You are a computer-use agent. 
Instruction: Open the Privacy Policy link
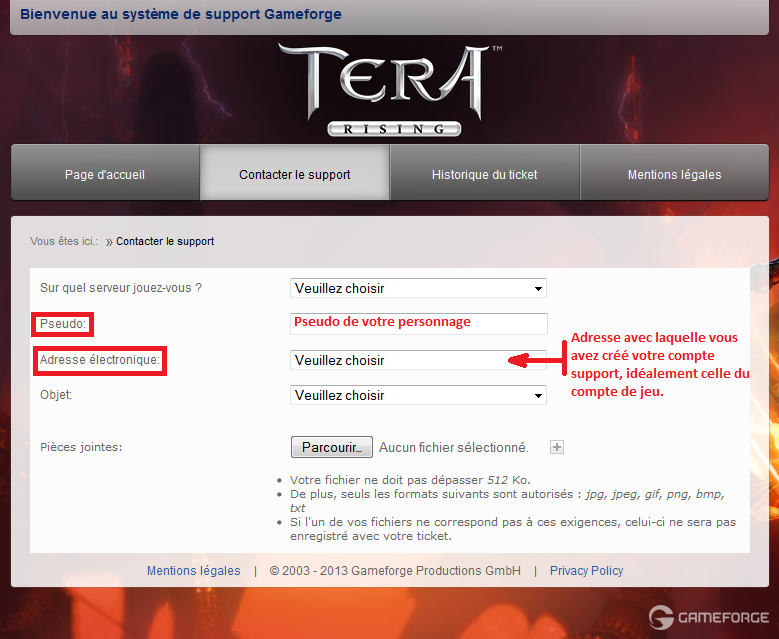click(586, 570)
